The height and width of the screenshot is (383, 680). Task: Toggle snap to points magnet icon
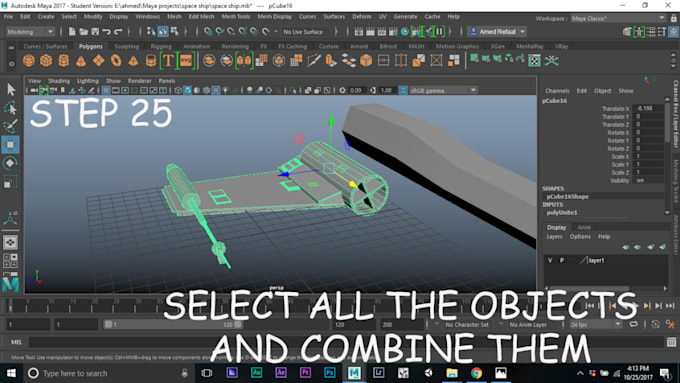(231, 32)
